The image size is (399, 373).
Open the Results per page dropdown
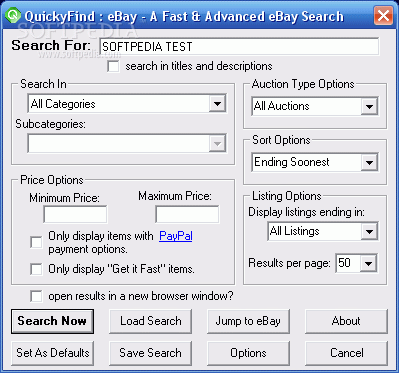[x=357, y=263]
